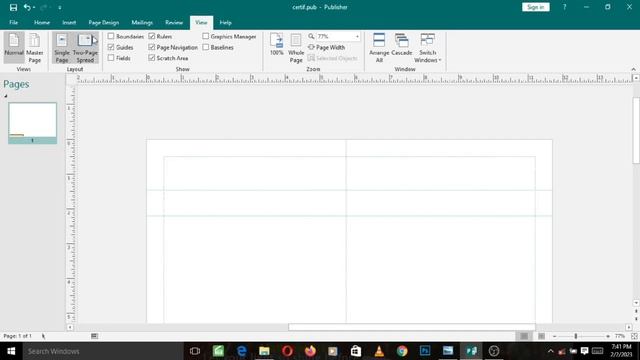Open the Page Design tab
The height and width of the screenshot is (360, 640).
pyautogui.click(x=104, y=22)
